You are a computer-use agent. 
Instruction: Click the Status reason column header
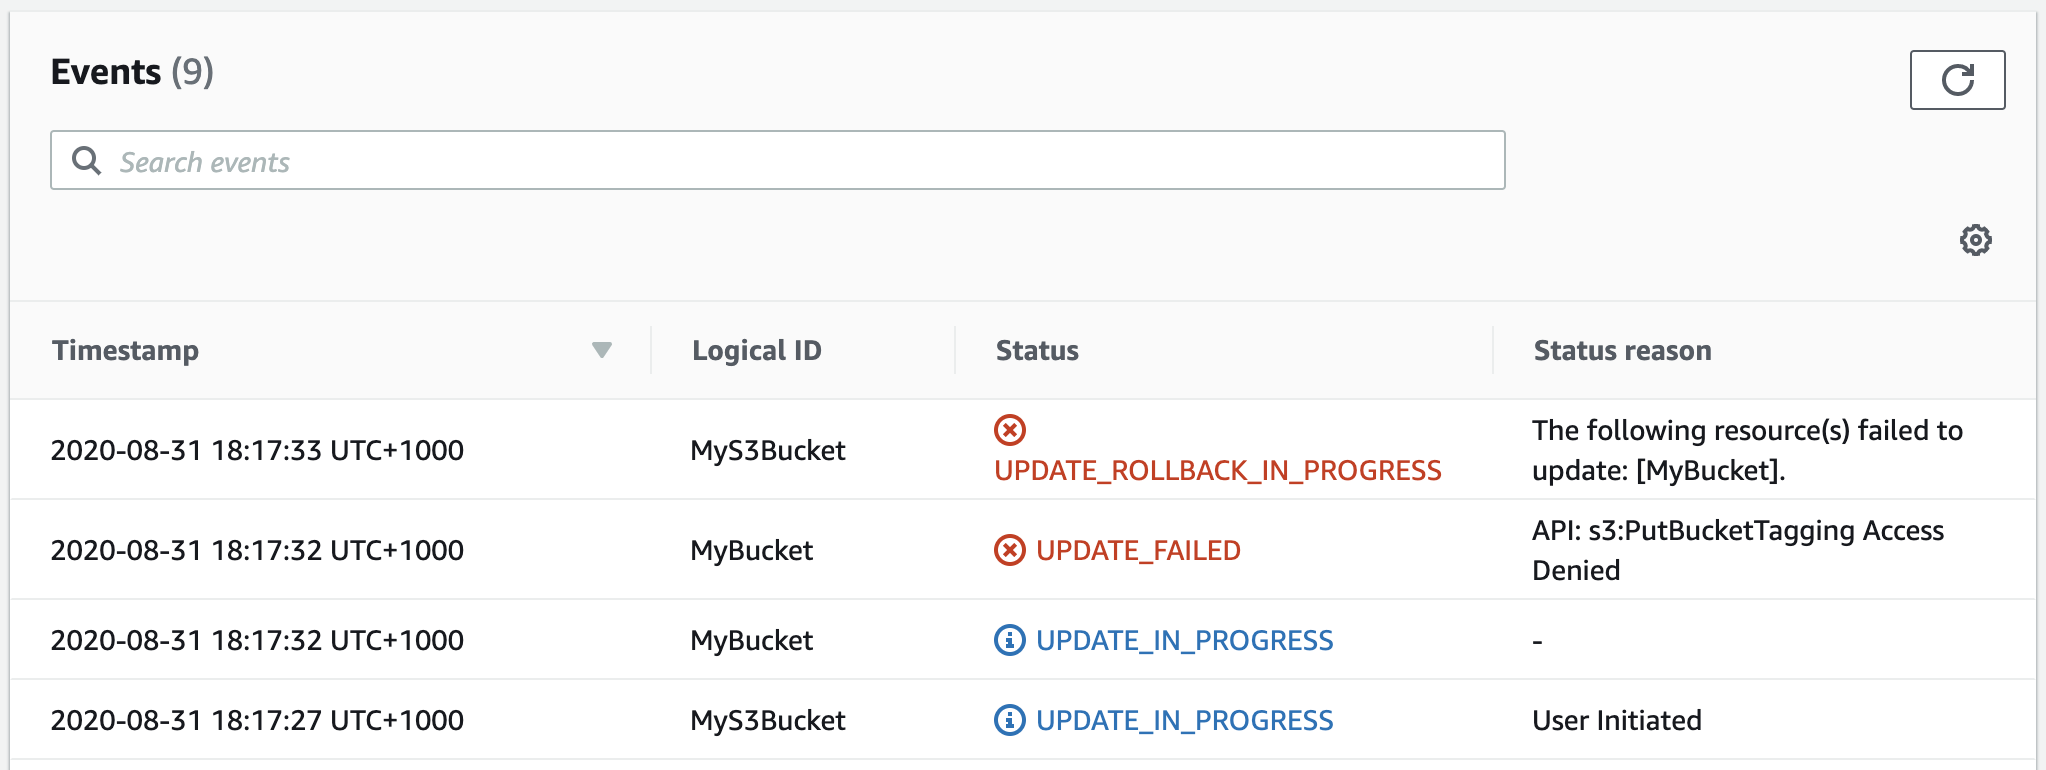click(x=1622, y=350)
